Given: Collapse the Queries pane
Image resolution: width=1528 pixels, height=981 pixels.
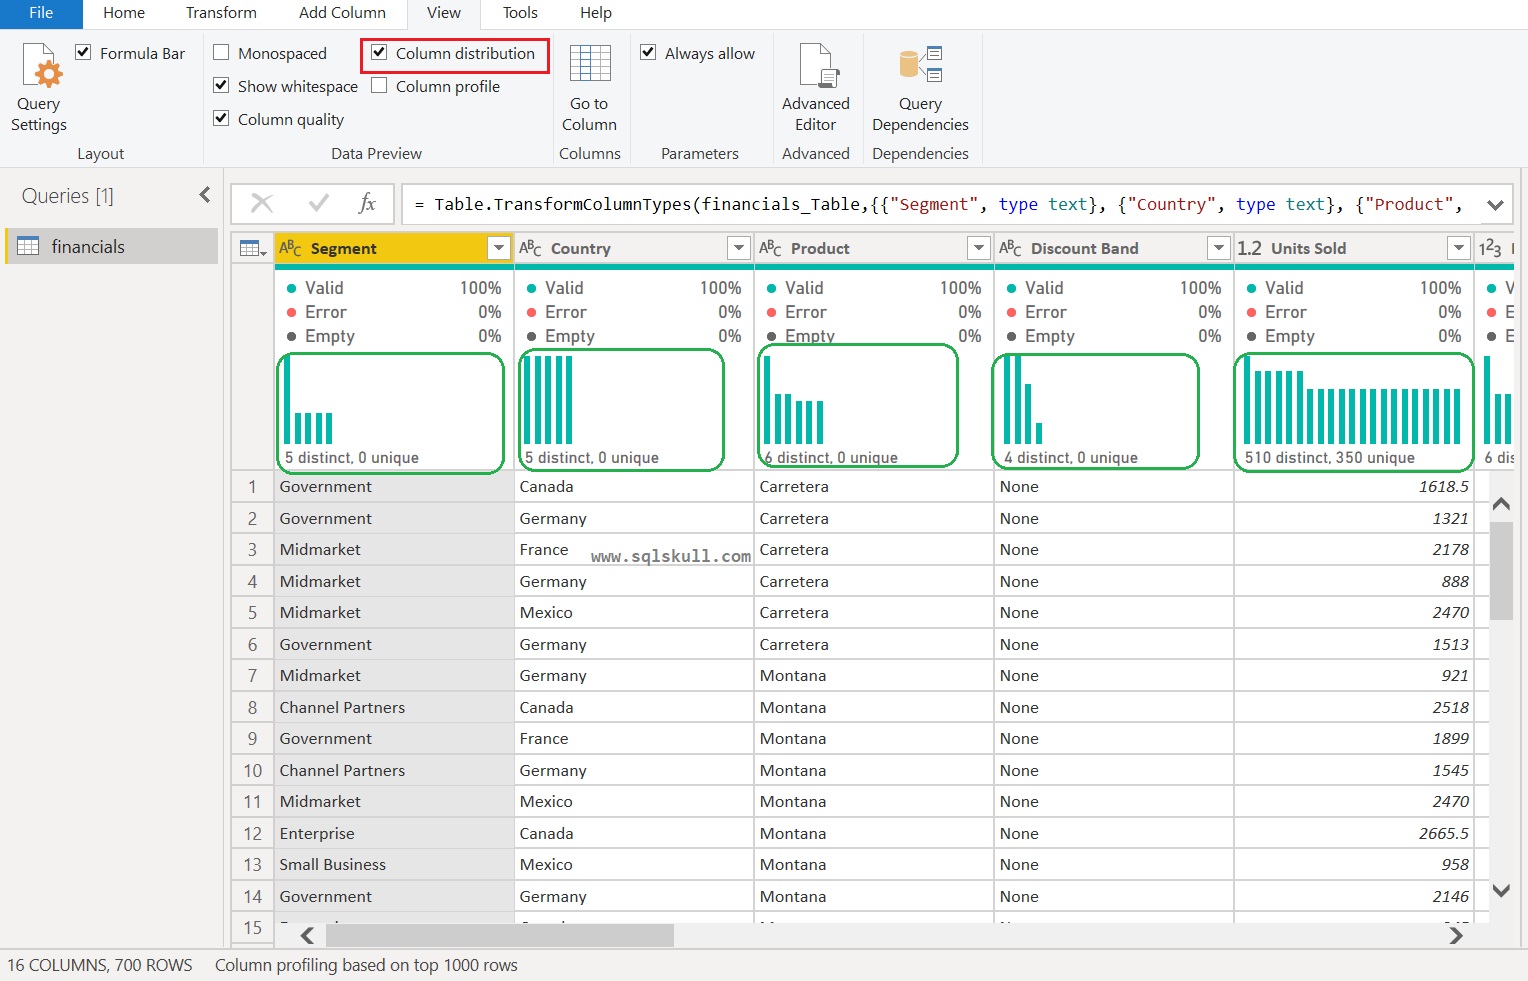Looking at the screenshot, I should click(x=205, y=195).
